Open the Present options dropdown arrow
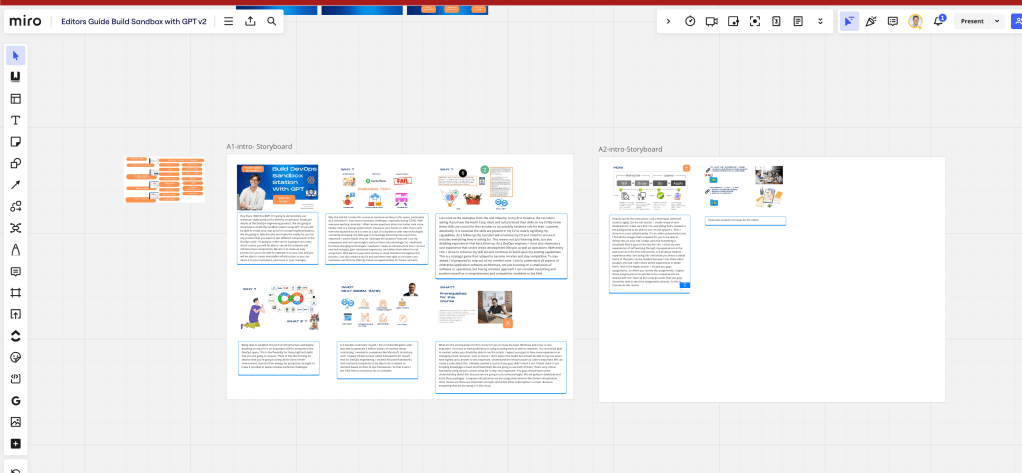This screenshot has height=473, width=1022. pos(997,22)
